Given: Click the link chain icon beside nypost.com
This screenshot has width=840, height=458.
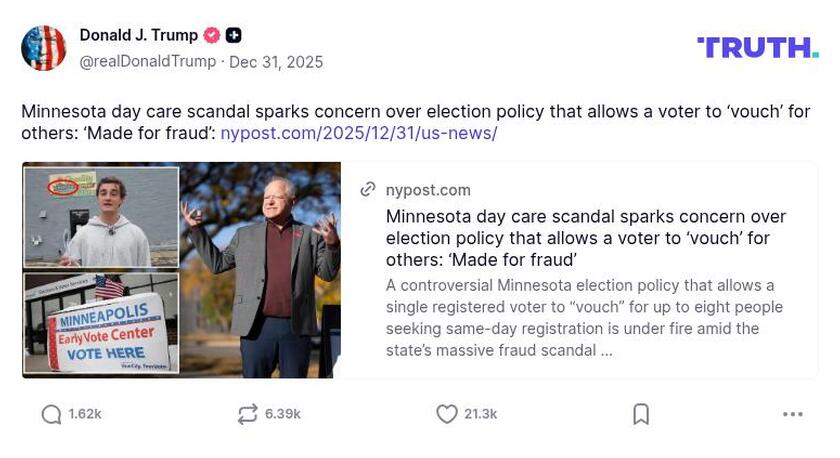Looking at the screenshot, I should tap(368, 190).
